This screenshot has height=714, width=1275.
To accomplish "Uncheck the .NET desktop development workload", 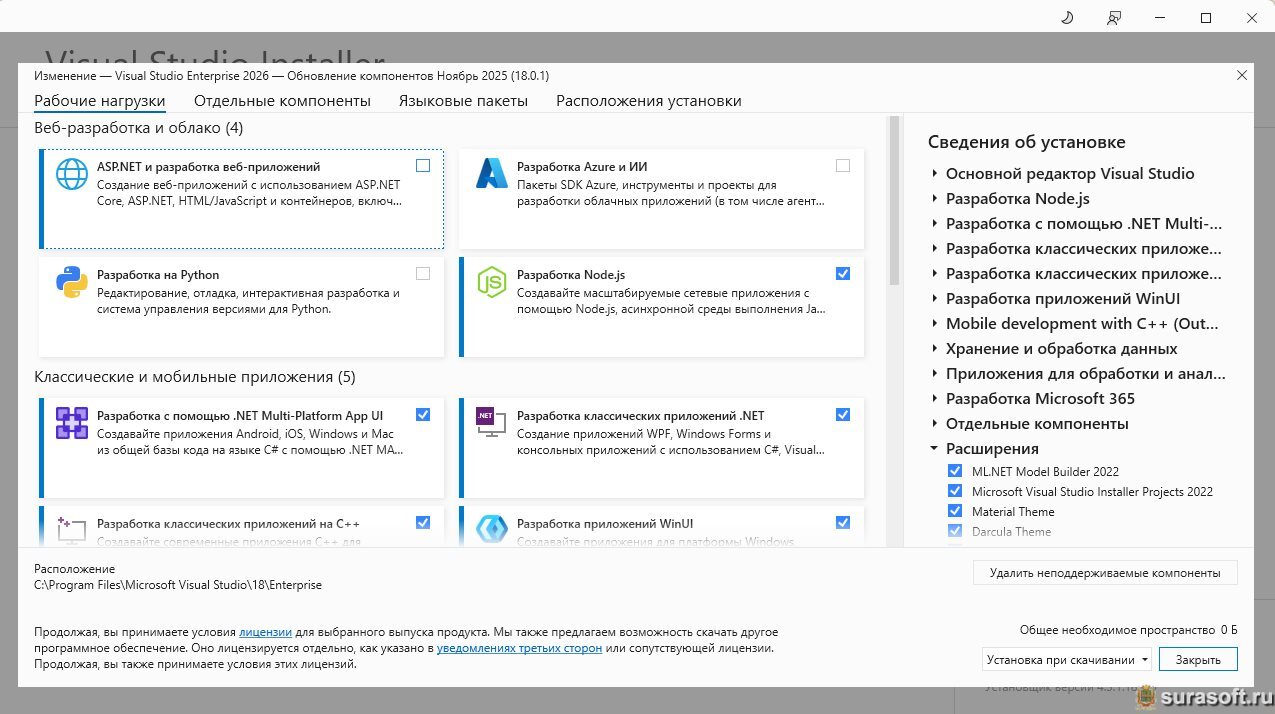I will (x=843, y=415).
